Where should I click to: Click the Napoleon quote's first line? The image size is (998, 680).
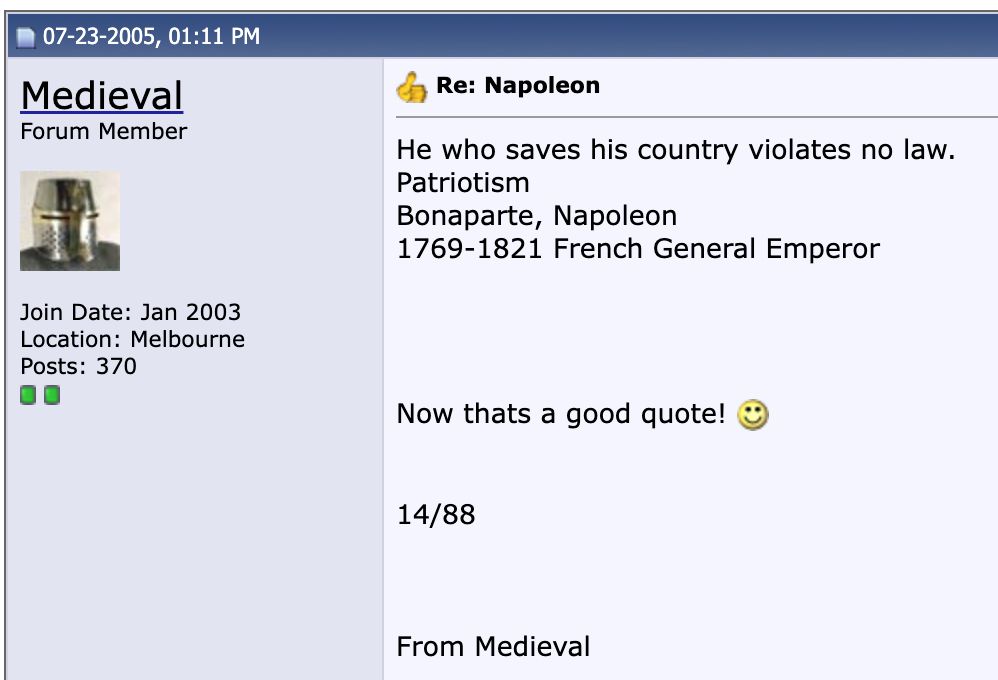coord(676,149)
